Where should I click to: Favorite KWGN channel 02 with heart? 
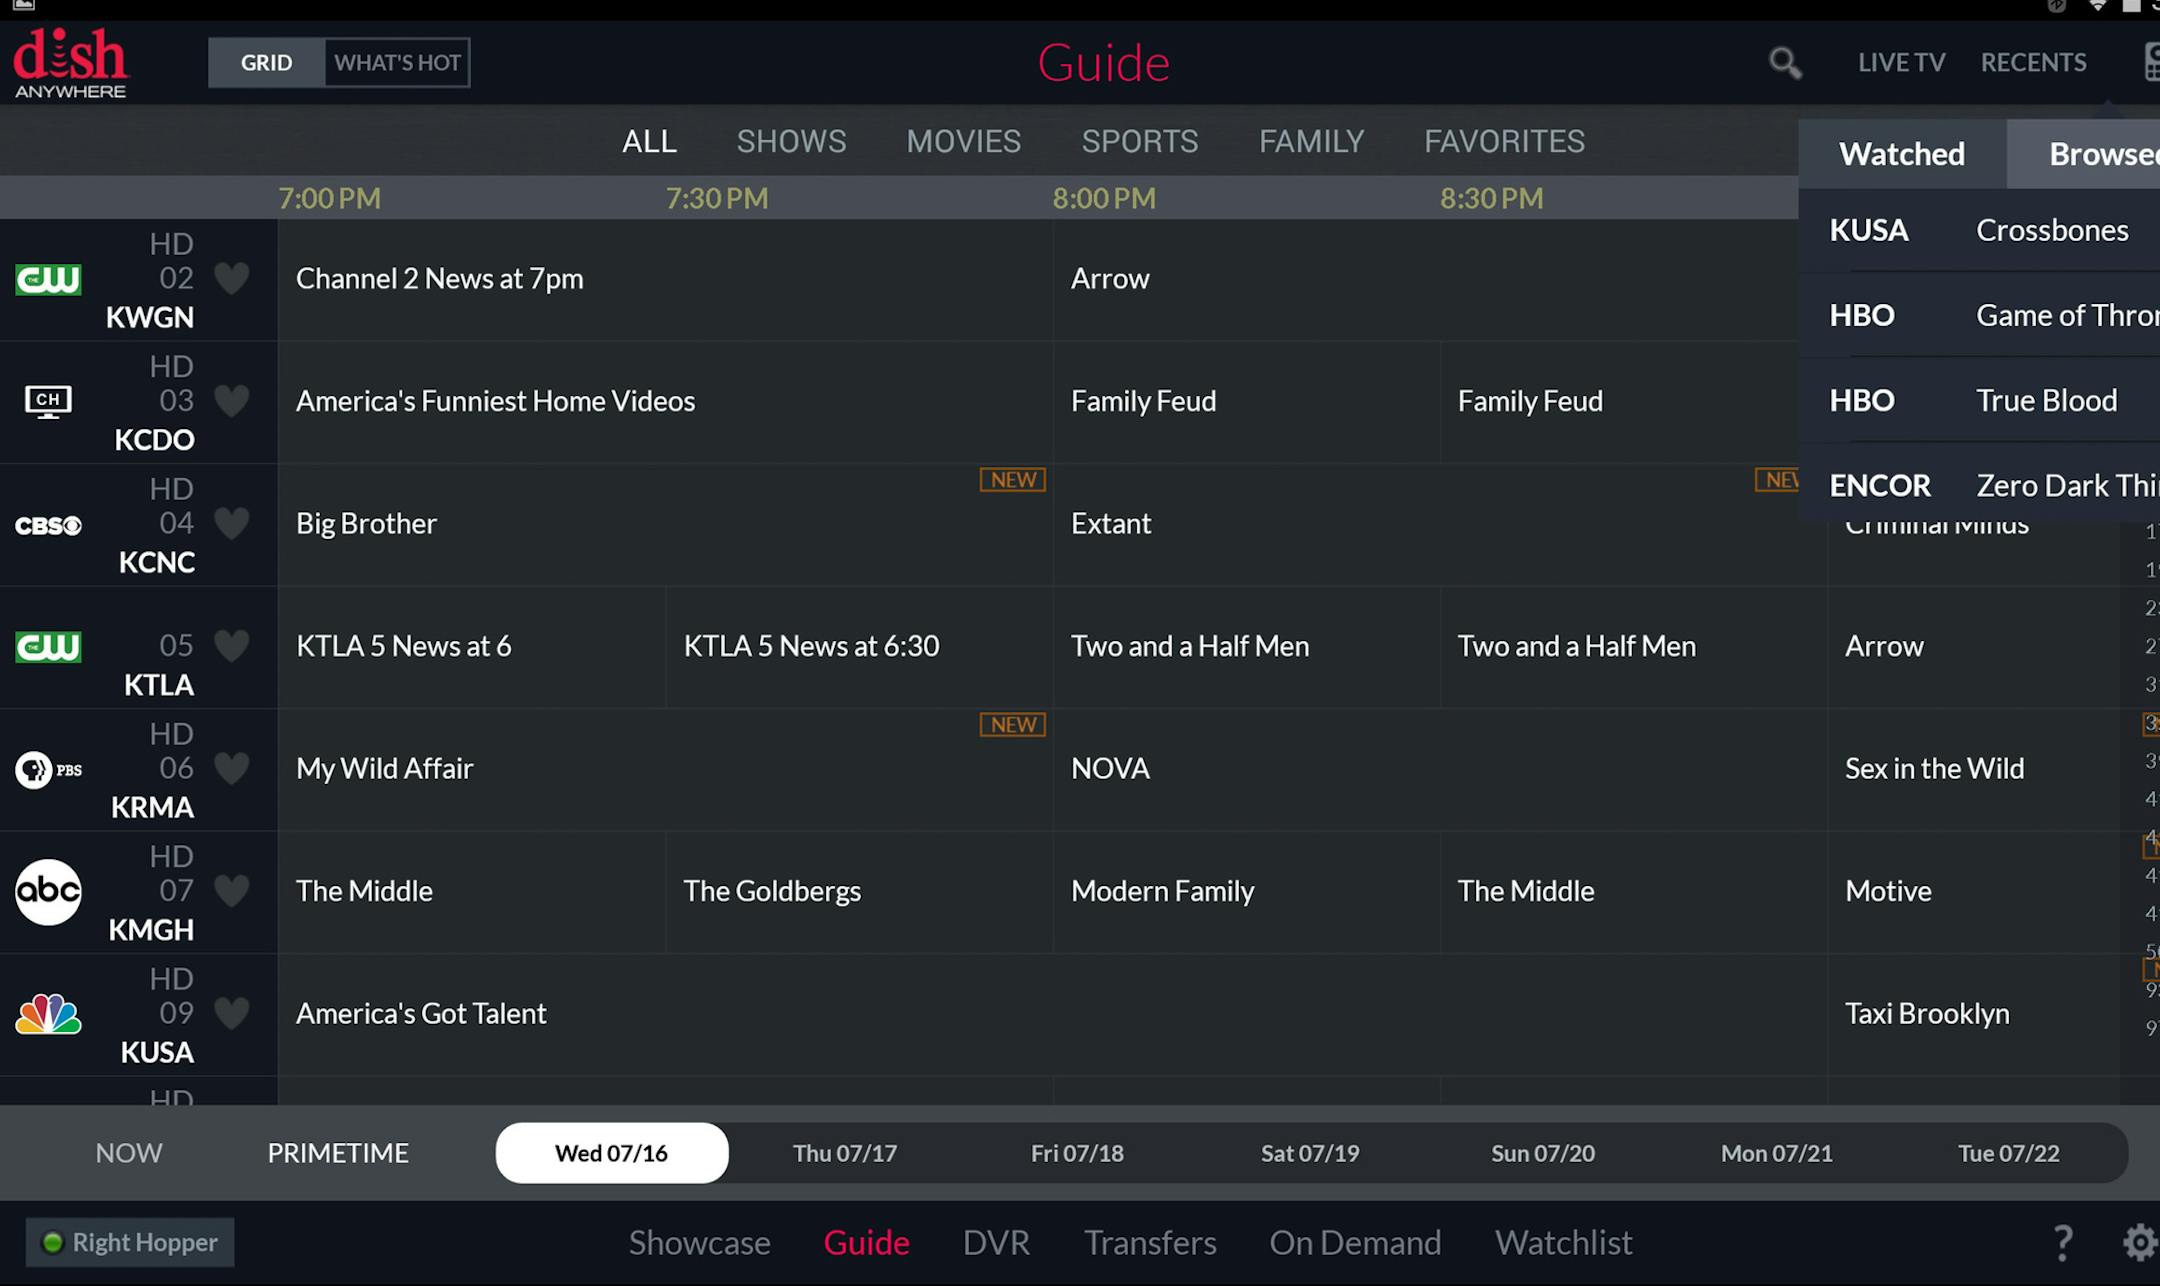(232, 278)
